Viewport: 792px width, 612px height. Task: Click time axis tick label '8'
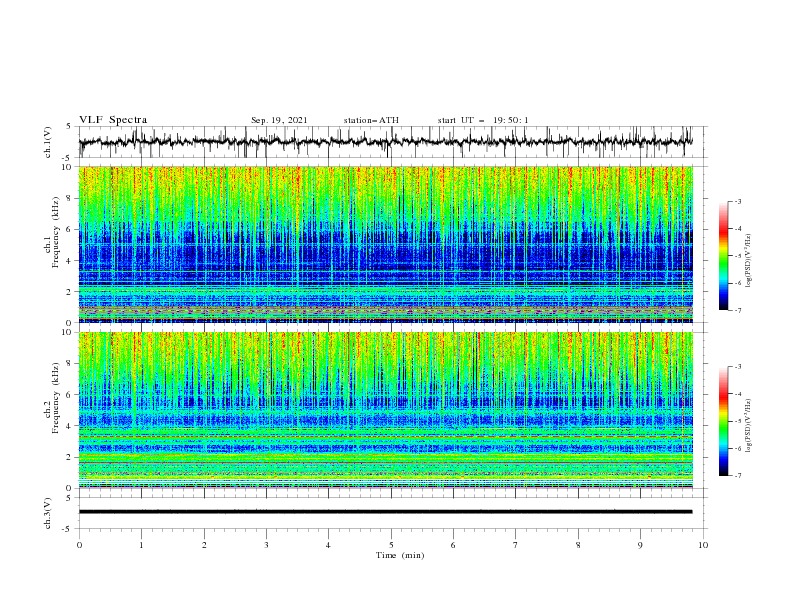pos(578,545)
